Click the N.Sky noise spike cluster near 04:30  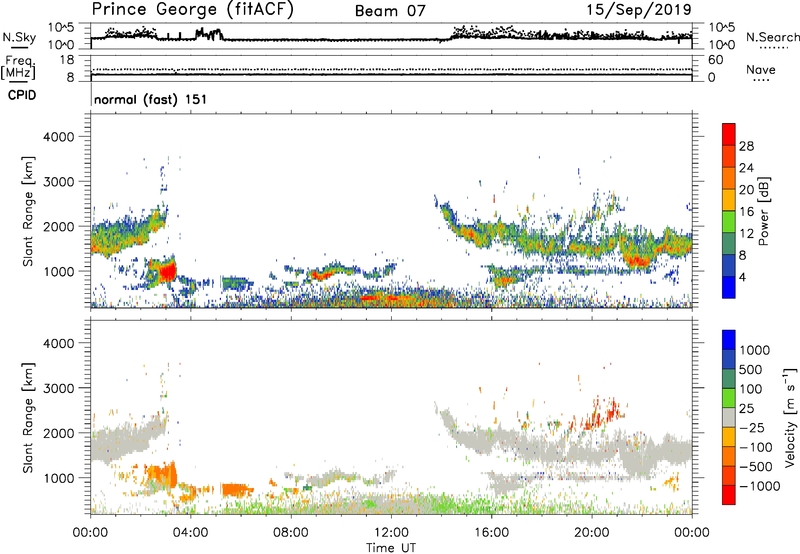(209, 34)
